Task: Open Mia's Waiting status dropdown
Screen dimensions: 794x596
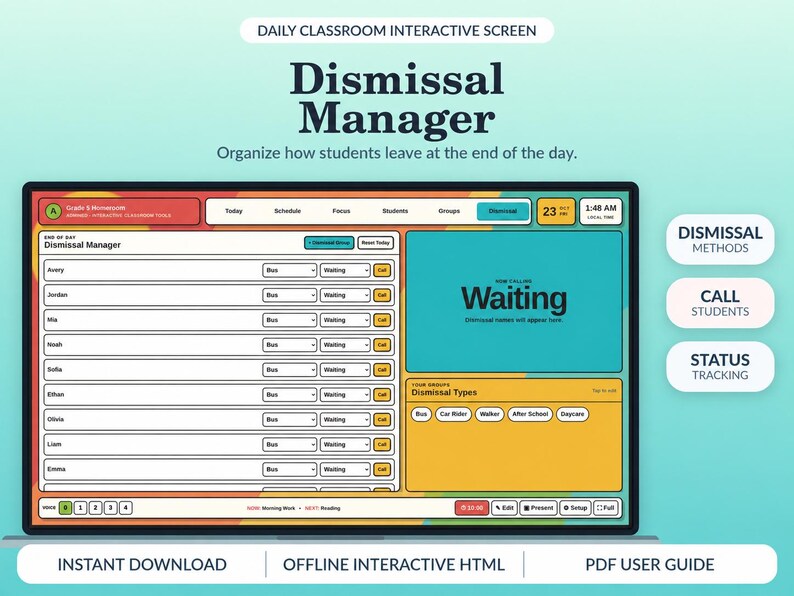Action: pos(345,320)
